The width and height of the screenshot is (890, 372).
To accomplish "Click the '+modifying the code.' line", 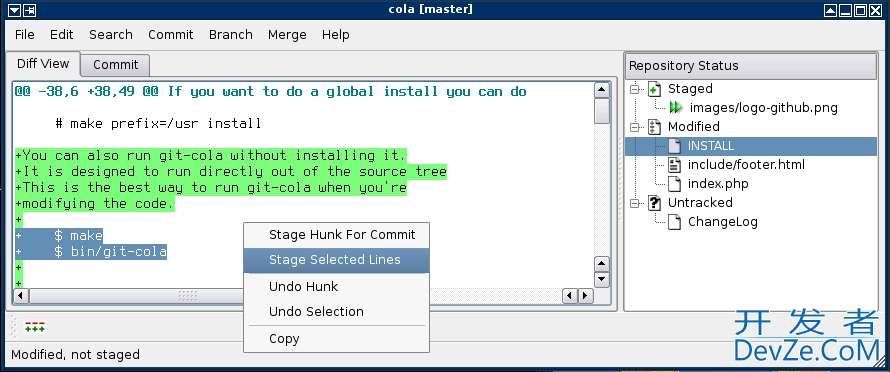I will pos(95,203).
